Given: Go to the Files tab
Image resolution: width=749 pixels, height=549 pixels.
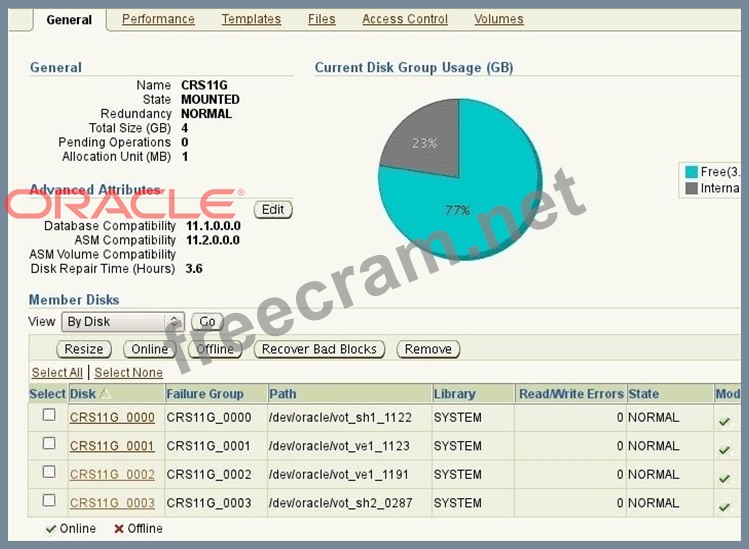Looking at the screenshot, I should [321, 19].
